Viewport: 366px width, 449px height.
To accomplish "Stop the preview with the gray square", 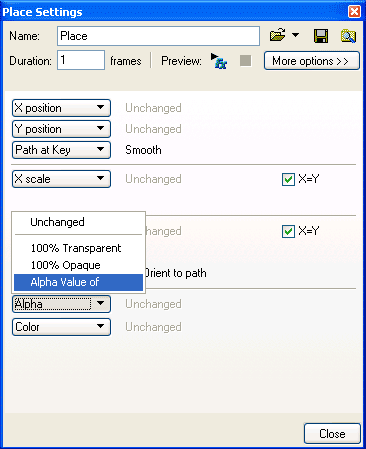I will coord(246,61).
